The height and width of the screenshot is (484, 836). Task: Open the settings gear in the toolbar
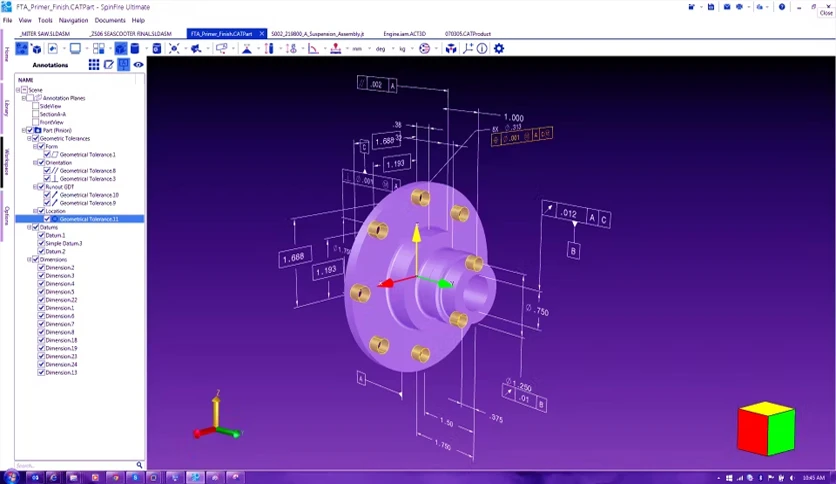coord(499,49)
